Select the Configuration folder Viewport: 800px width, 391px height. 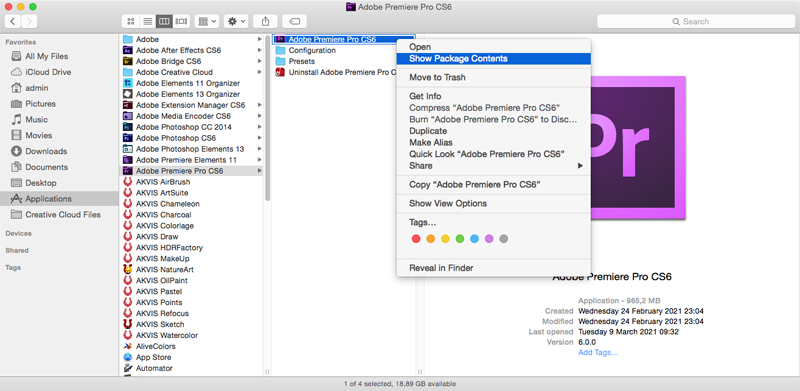(312, 51)
